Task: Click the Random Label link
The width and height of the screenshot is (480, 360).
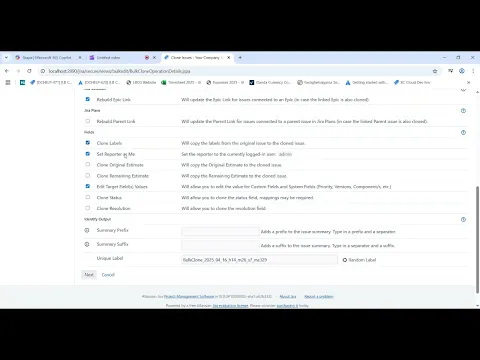Action: tap(362, 260)
